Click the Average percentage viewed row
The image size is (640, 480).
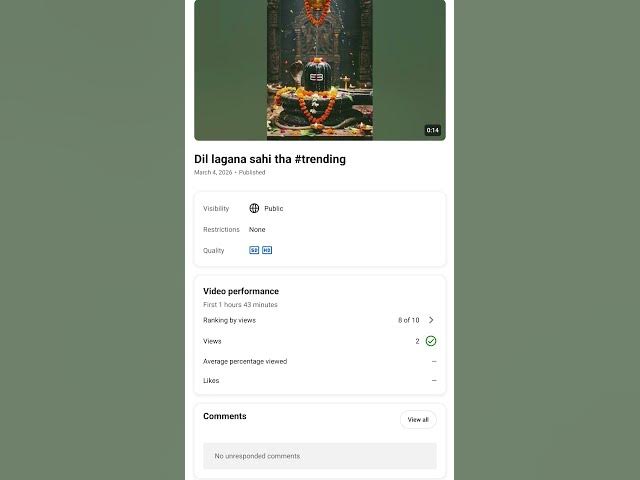[x=320, y=361]
